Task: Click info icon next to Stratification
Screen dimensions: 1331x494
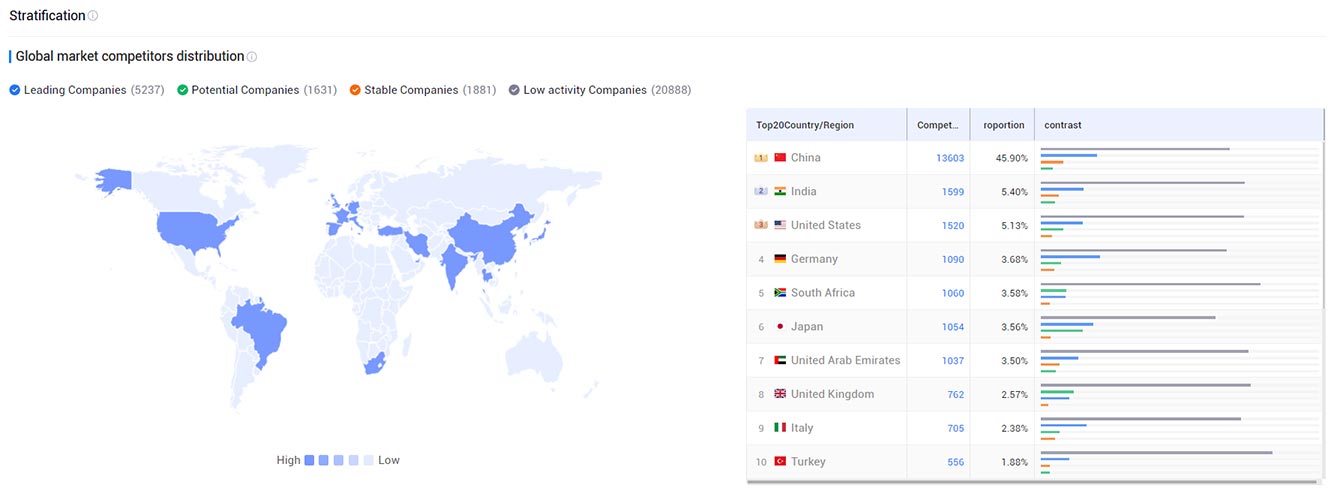Action: click(93, 16)
